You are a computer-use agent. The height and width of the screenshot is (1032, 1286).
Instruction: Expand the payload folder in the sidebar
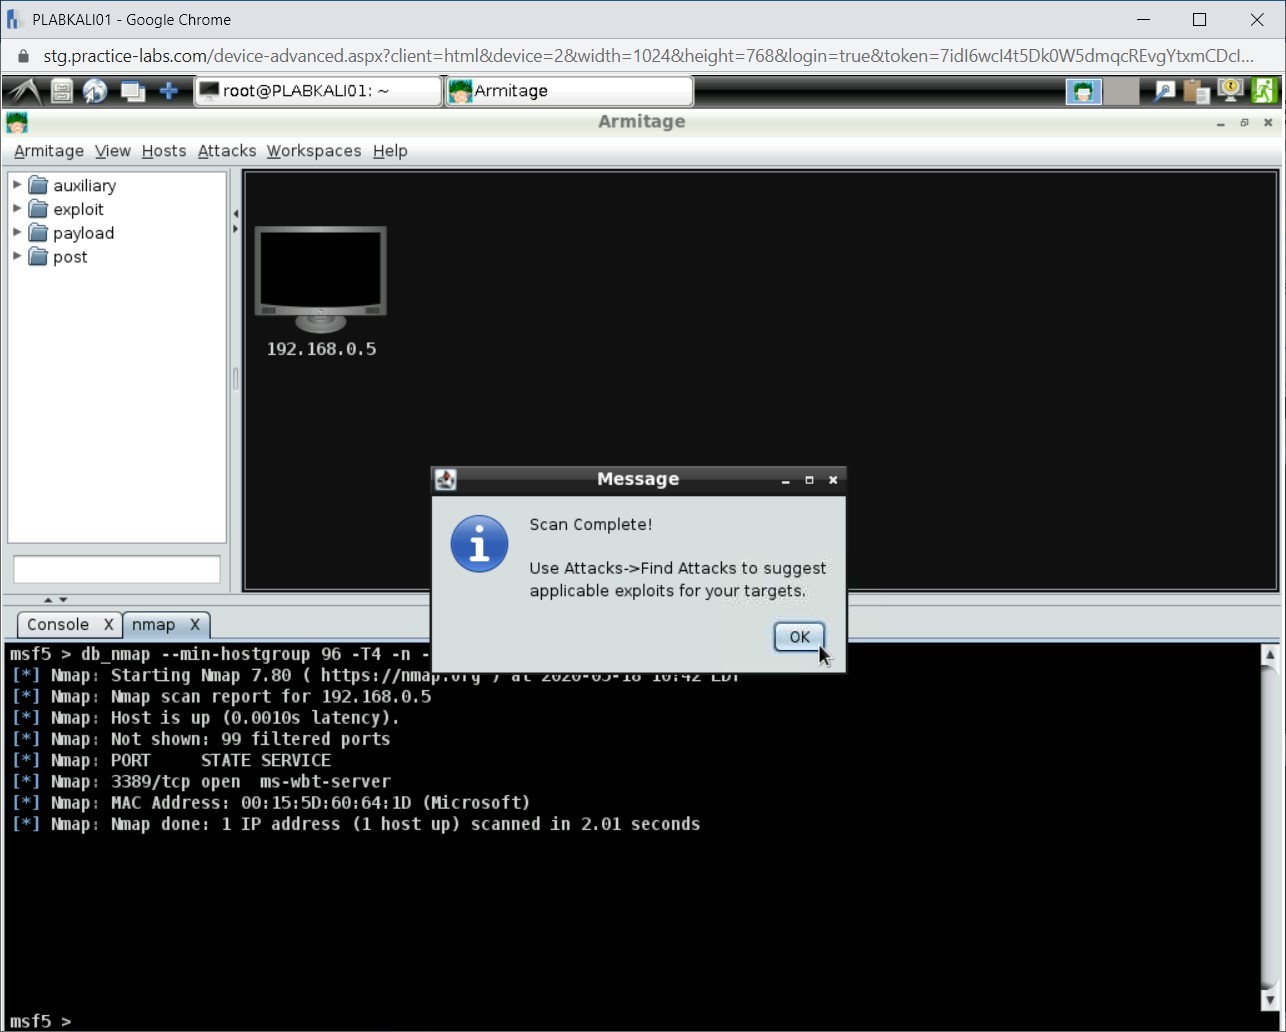[x=16, y=233]
